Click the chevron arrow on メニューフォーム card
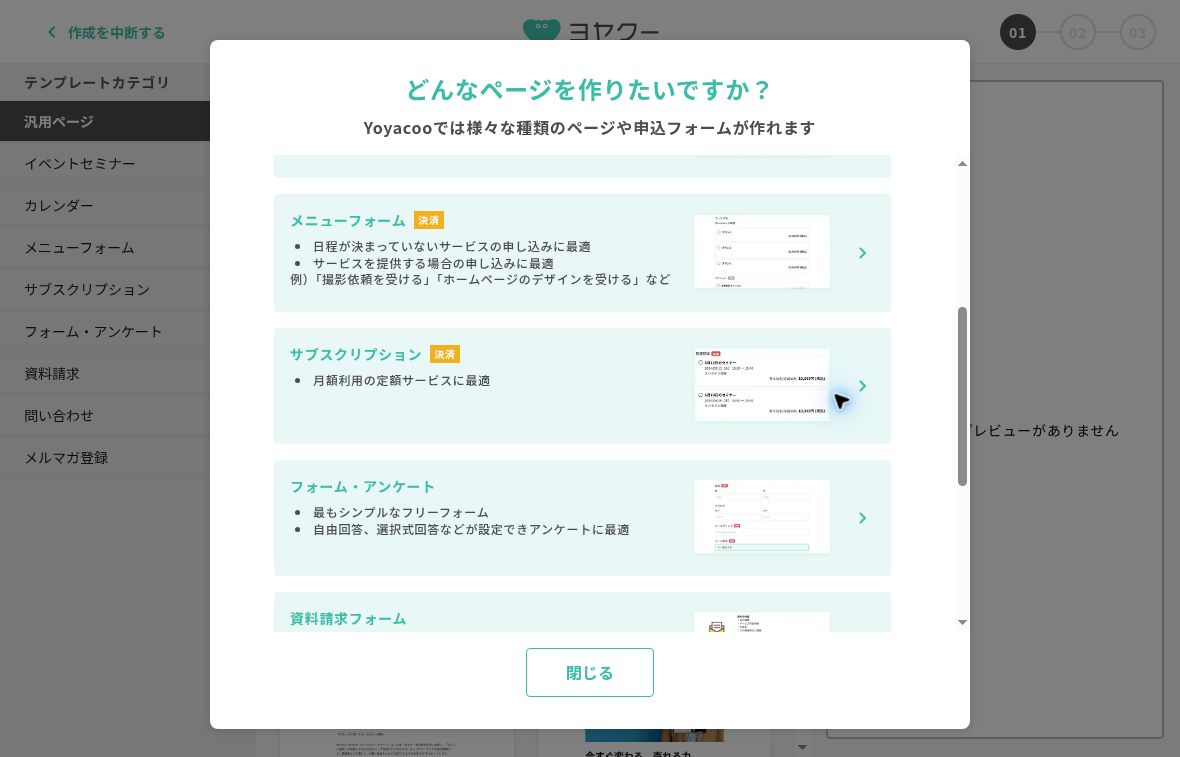The width and height of the screenshot is (1180, 757). 862,253
